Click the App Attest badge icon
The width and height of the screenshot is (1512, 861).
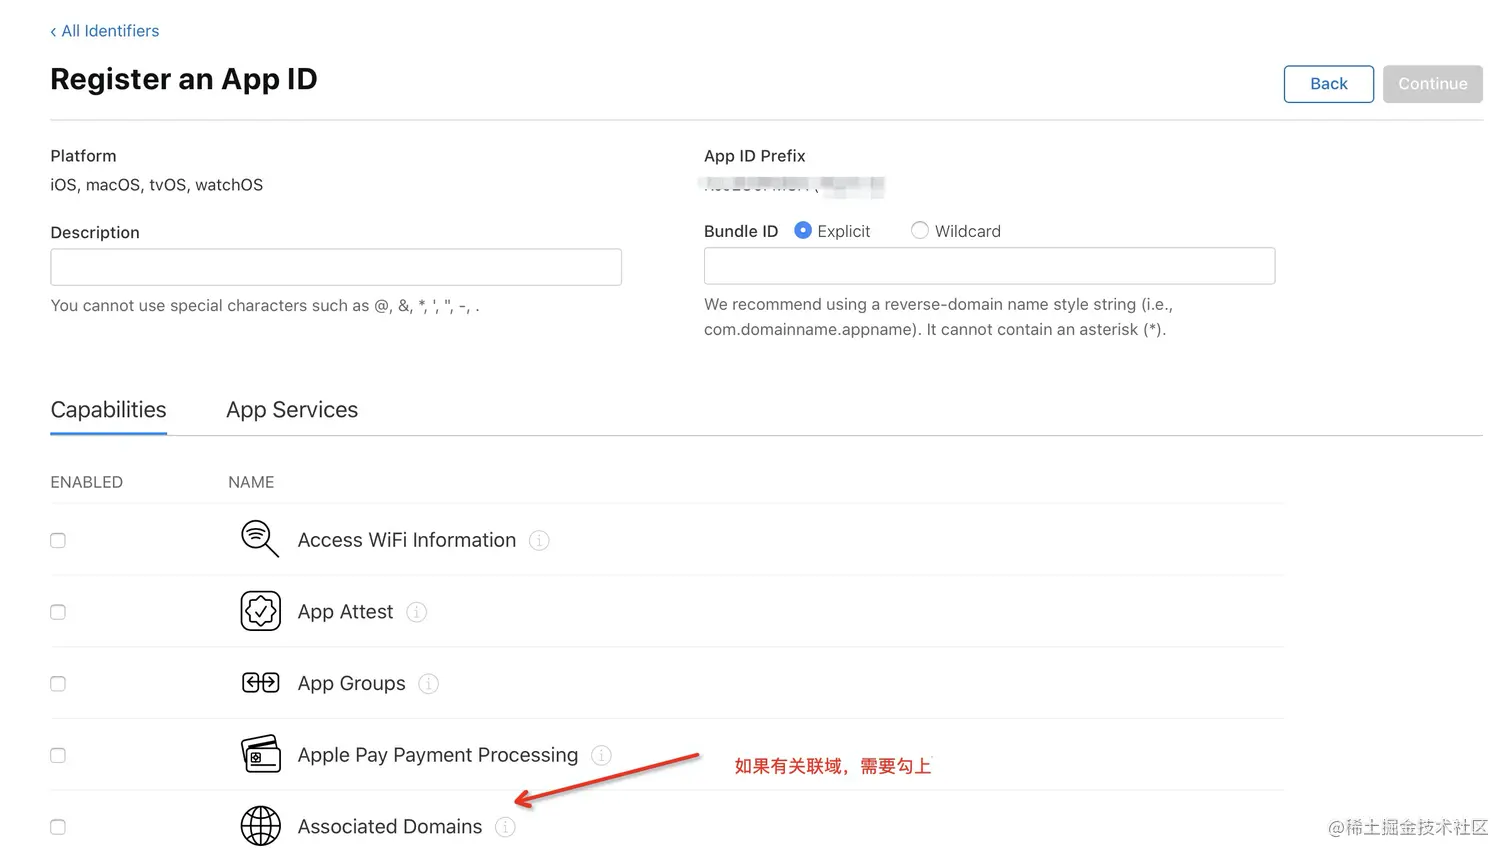(260, 611)
